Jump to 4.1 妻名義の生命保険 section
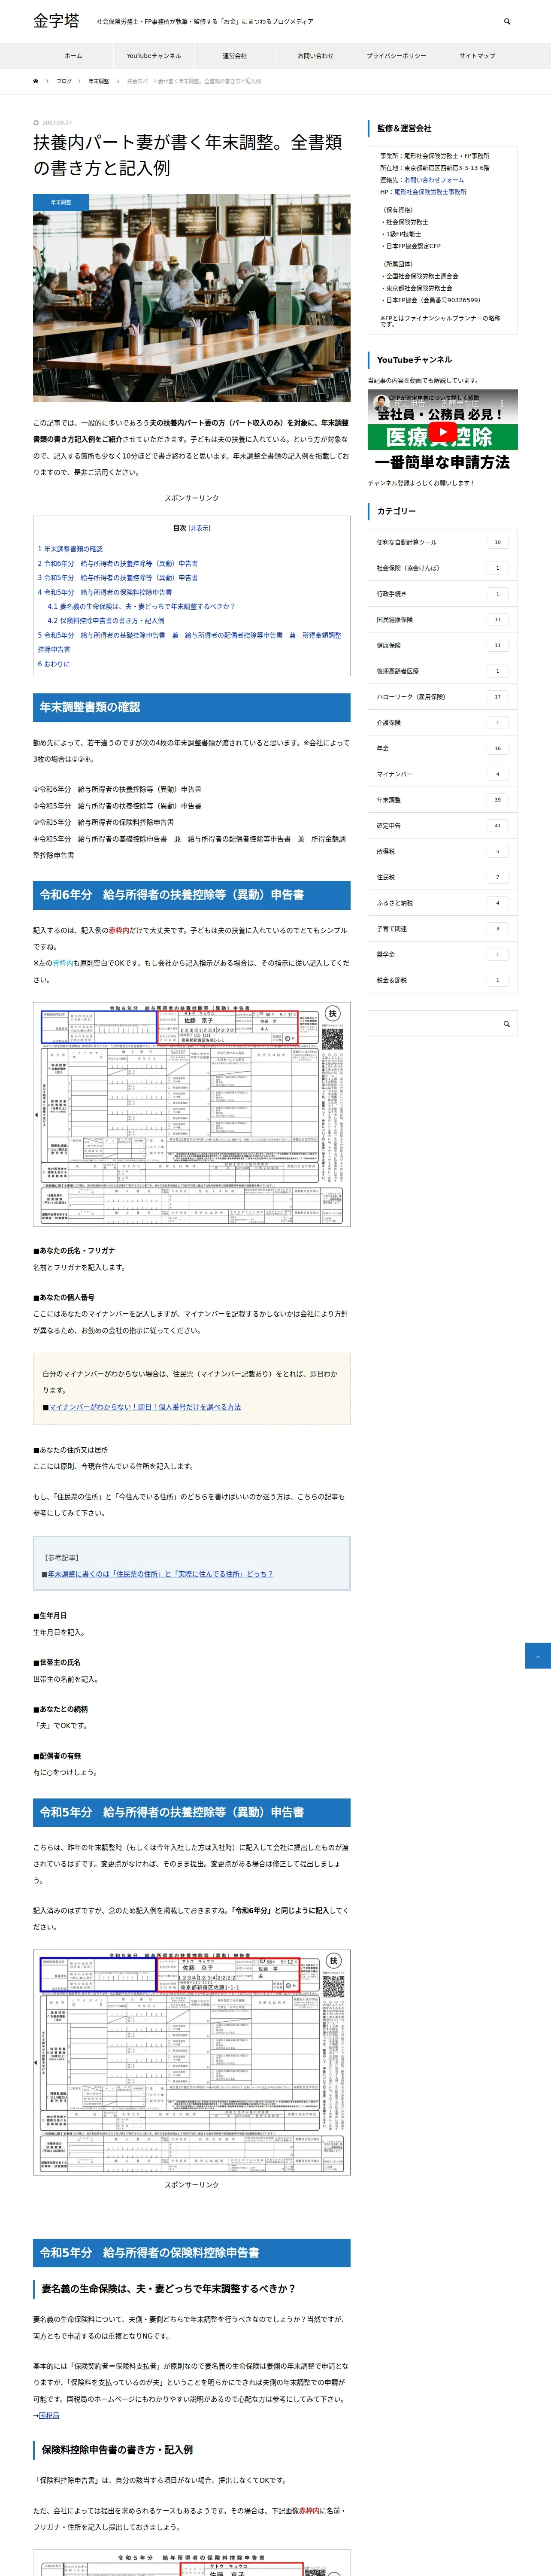The width and height of the screenshot is (551, 2576). [x=141, y=606]
